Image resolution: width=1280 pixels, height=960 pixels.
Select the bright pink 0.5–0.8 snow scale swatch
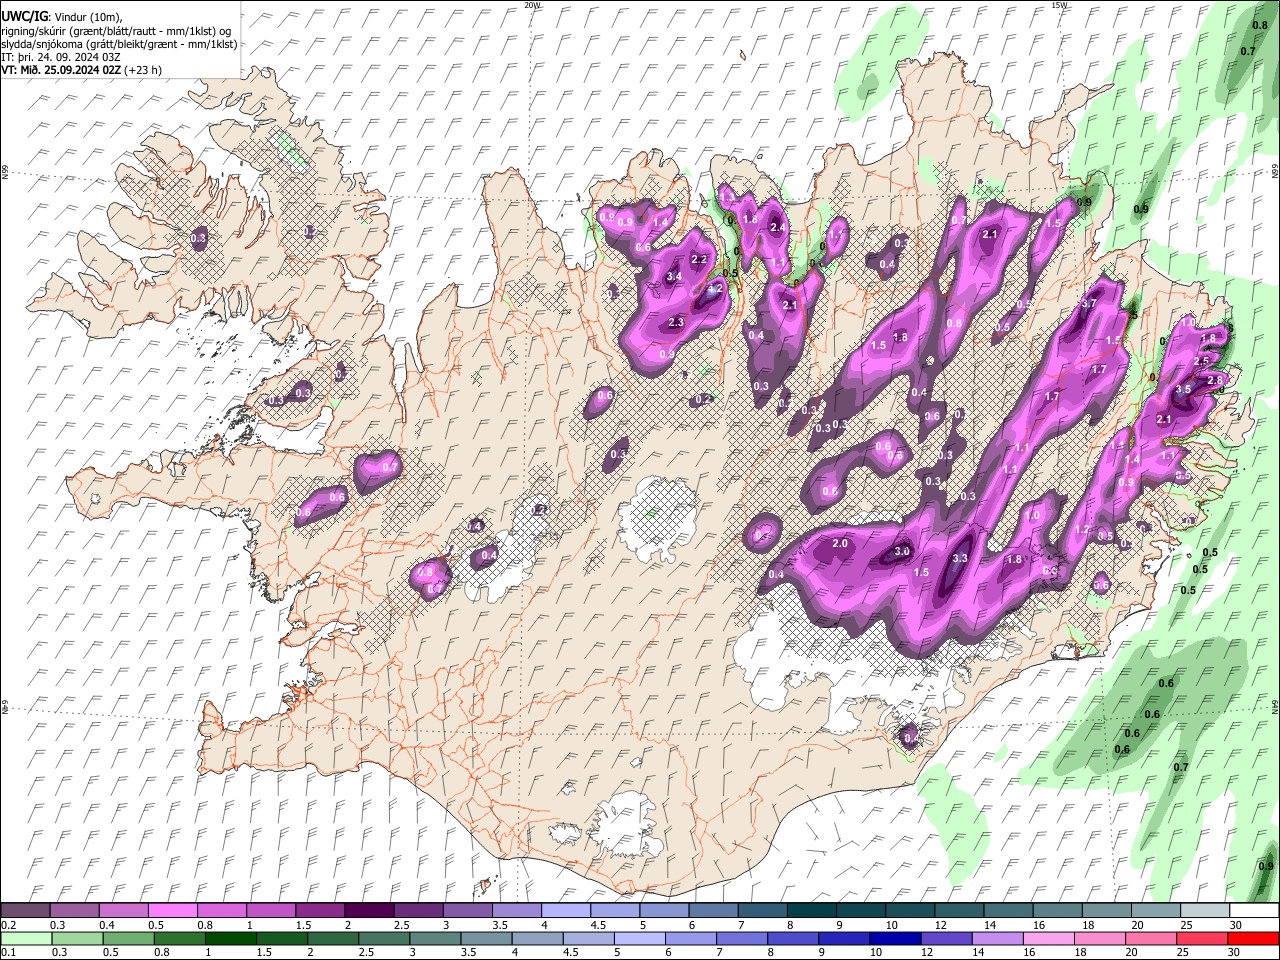[x=172, y=911]
